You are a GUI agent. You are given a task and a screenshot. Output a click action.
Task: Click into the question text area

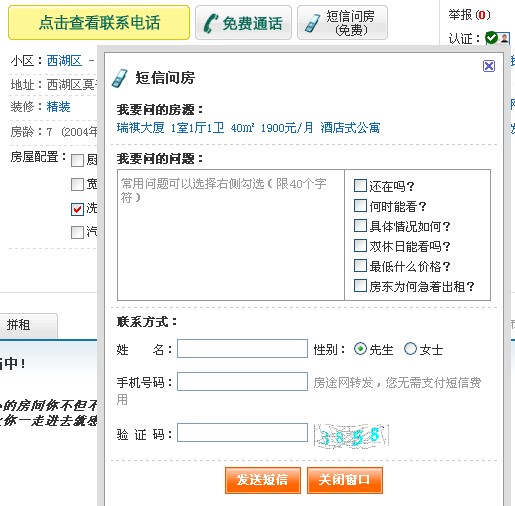[231, 235]
